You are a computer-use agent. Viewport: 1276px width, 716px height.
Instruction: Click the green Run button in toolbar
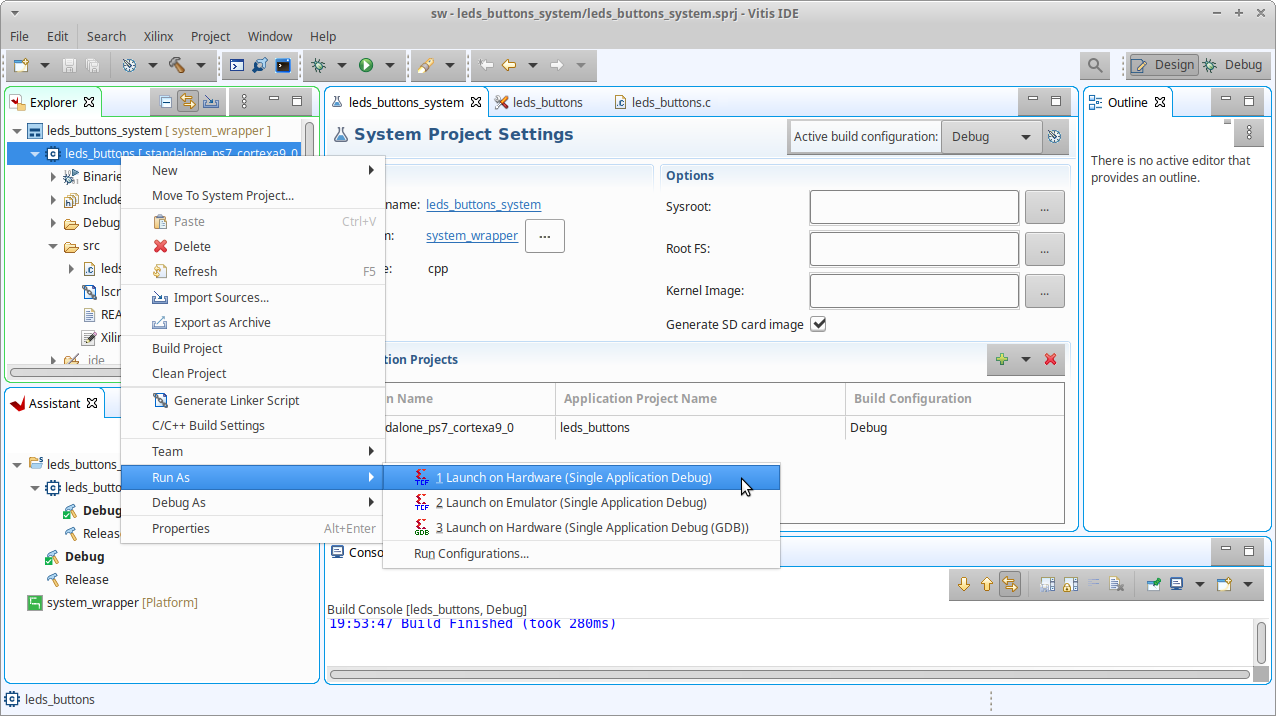coord(366,65)
